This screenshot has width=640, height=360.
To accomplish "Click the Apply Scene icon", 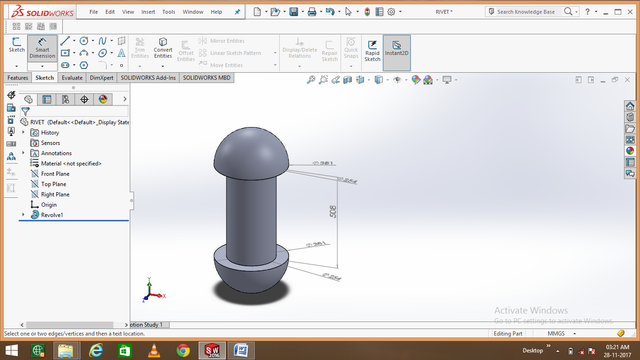I will coord(428,80).
